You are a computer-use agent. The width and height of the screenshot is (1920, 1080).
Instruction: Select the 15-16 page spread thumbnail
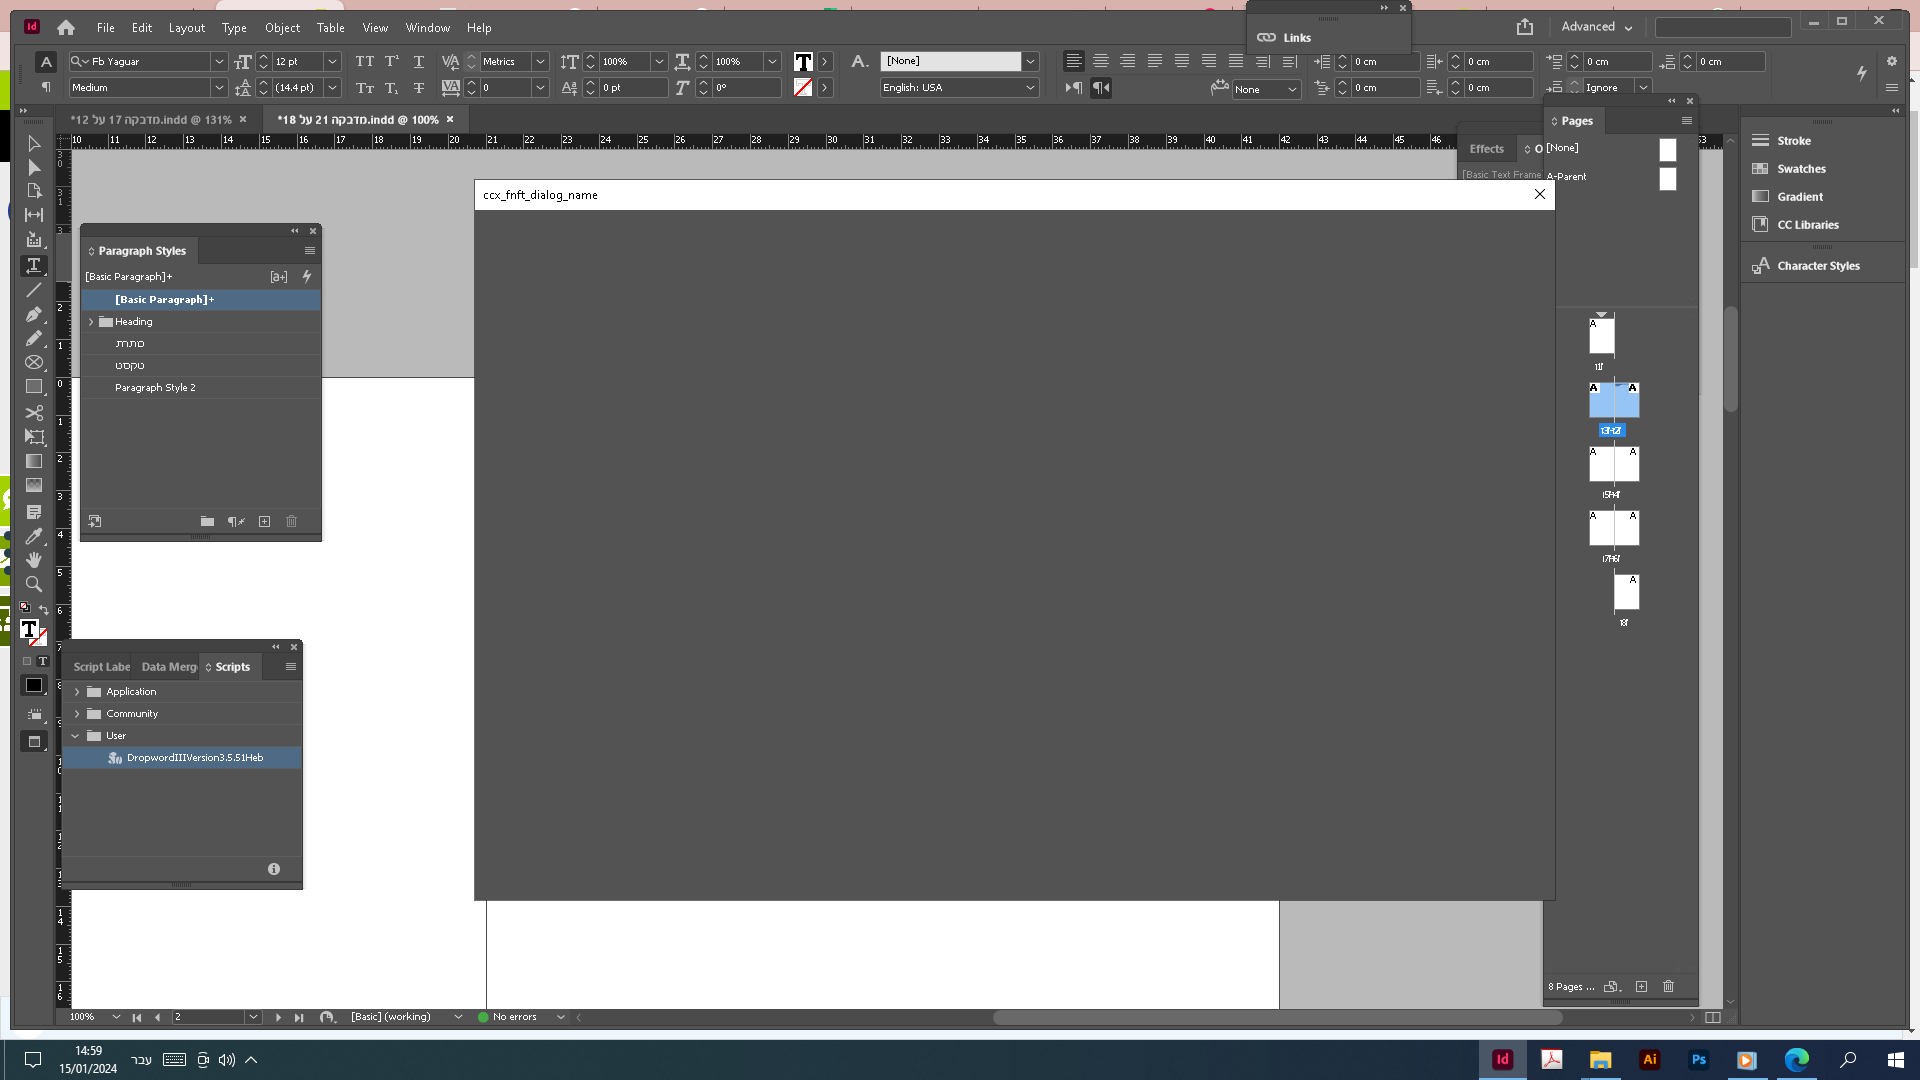(1613, 465)
